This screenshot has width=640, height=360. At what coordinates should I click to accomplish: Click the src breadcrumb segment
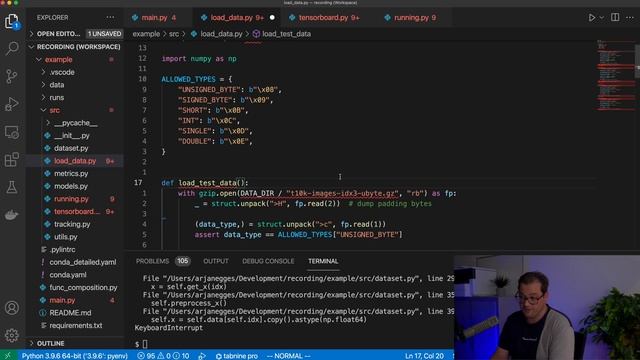pyautogui.click(x=174, y=34)
